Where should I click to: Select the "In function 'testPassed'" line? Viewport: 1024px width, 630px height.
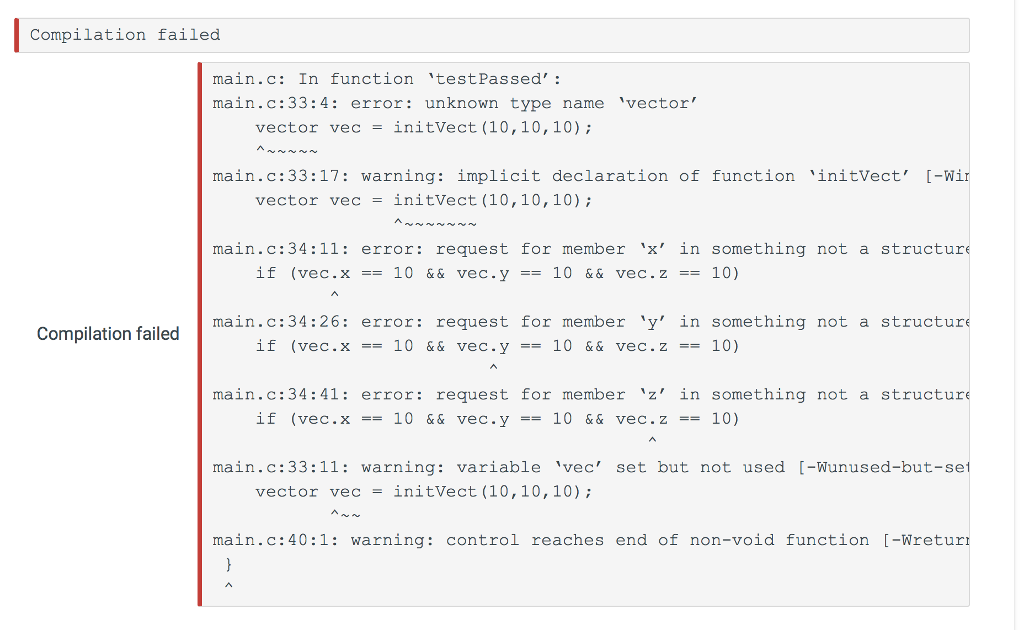click(x=388, y=79)
